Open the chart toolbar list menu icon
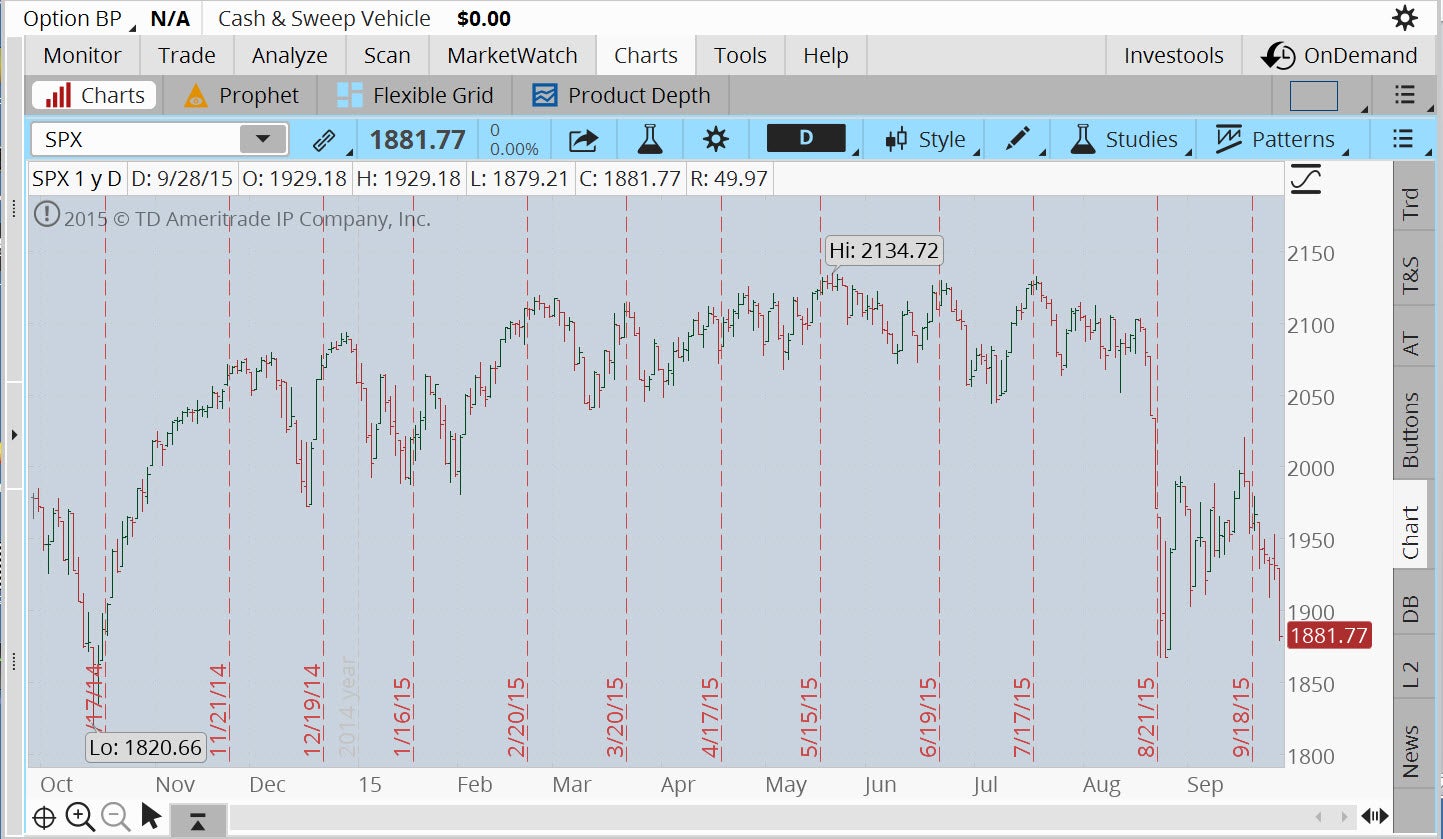Image resolution: width=1443 pixels, height=839 pixels. (1403, 139)
